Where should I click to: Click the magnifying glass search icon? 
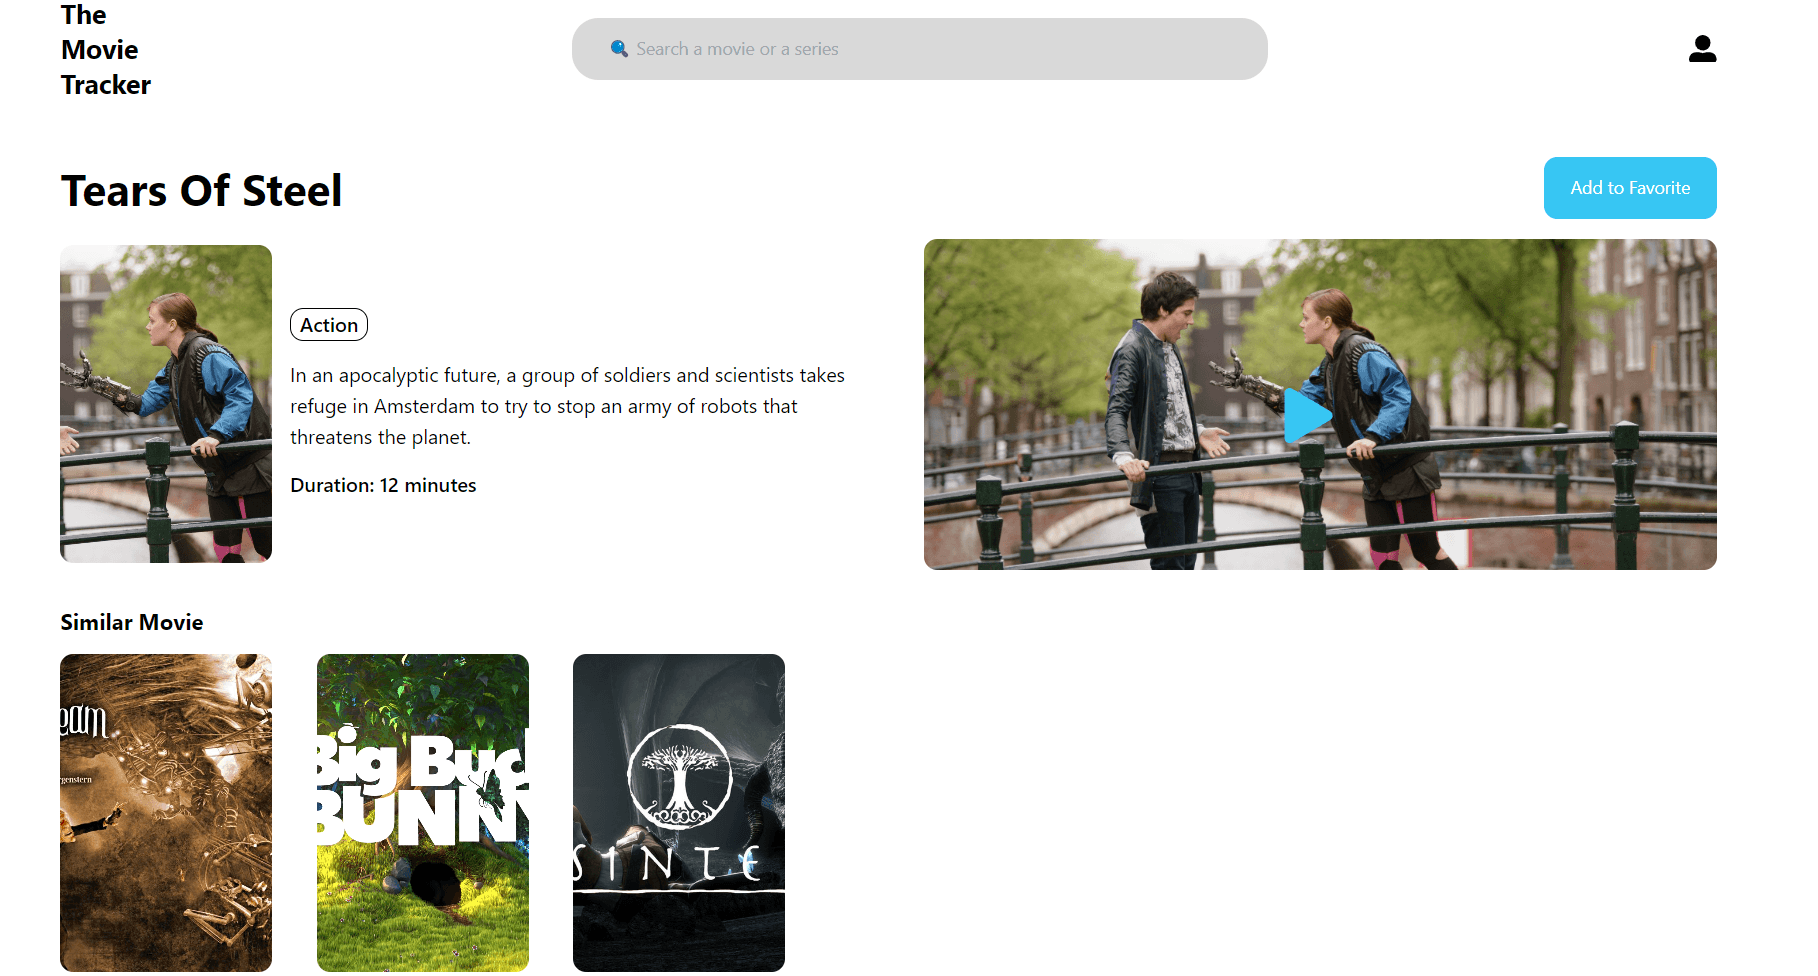point(619,49)
